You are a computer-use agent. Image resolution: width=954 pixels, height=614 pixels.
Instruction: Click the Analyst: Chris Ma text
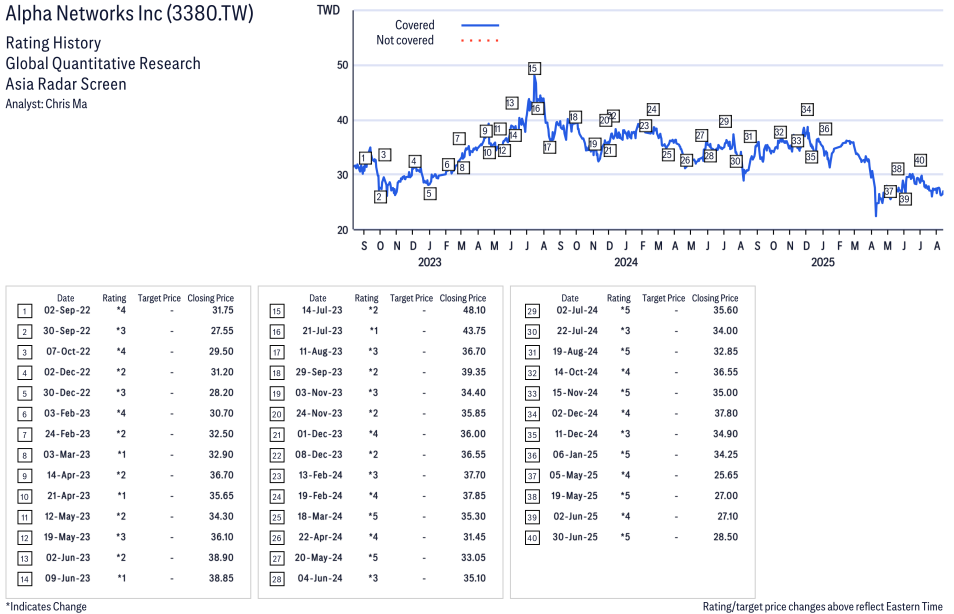tap(46, 104)
